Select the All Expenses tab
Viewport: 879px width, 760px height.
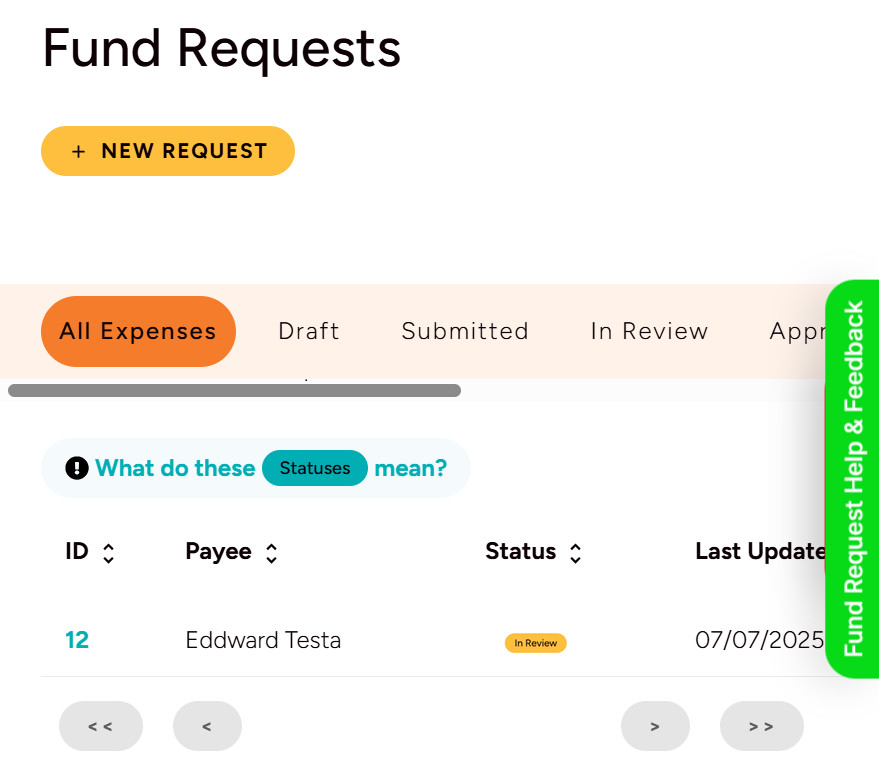(x=138, y=331)
